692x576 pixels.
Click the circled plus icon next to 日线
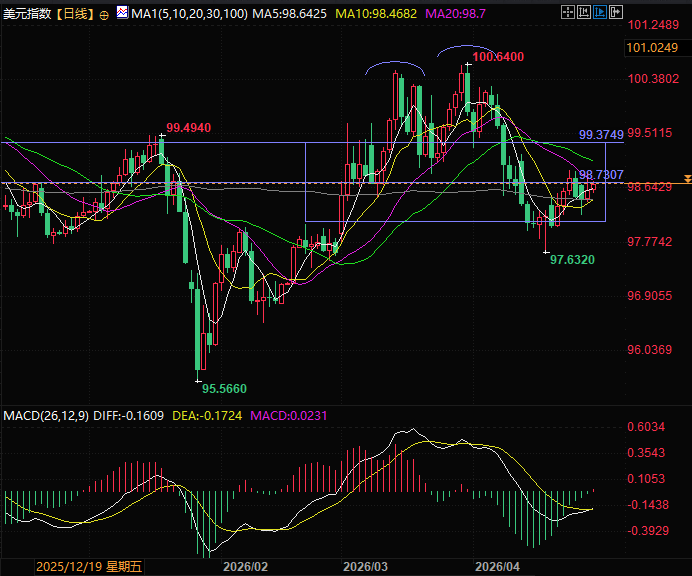104,15
